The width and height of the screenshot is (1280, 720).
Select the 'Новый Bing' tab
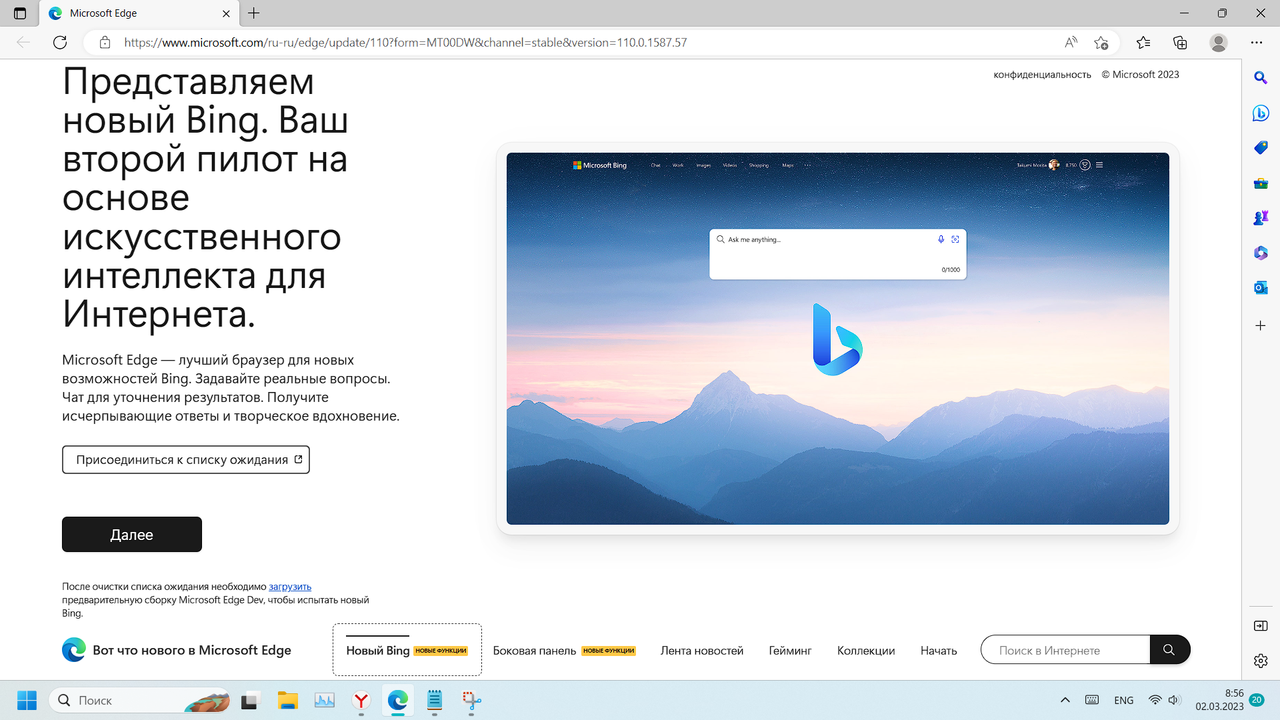[407, 650]
